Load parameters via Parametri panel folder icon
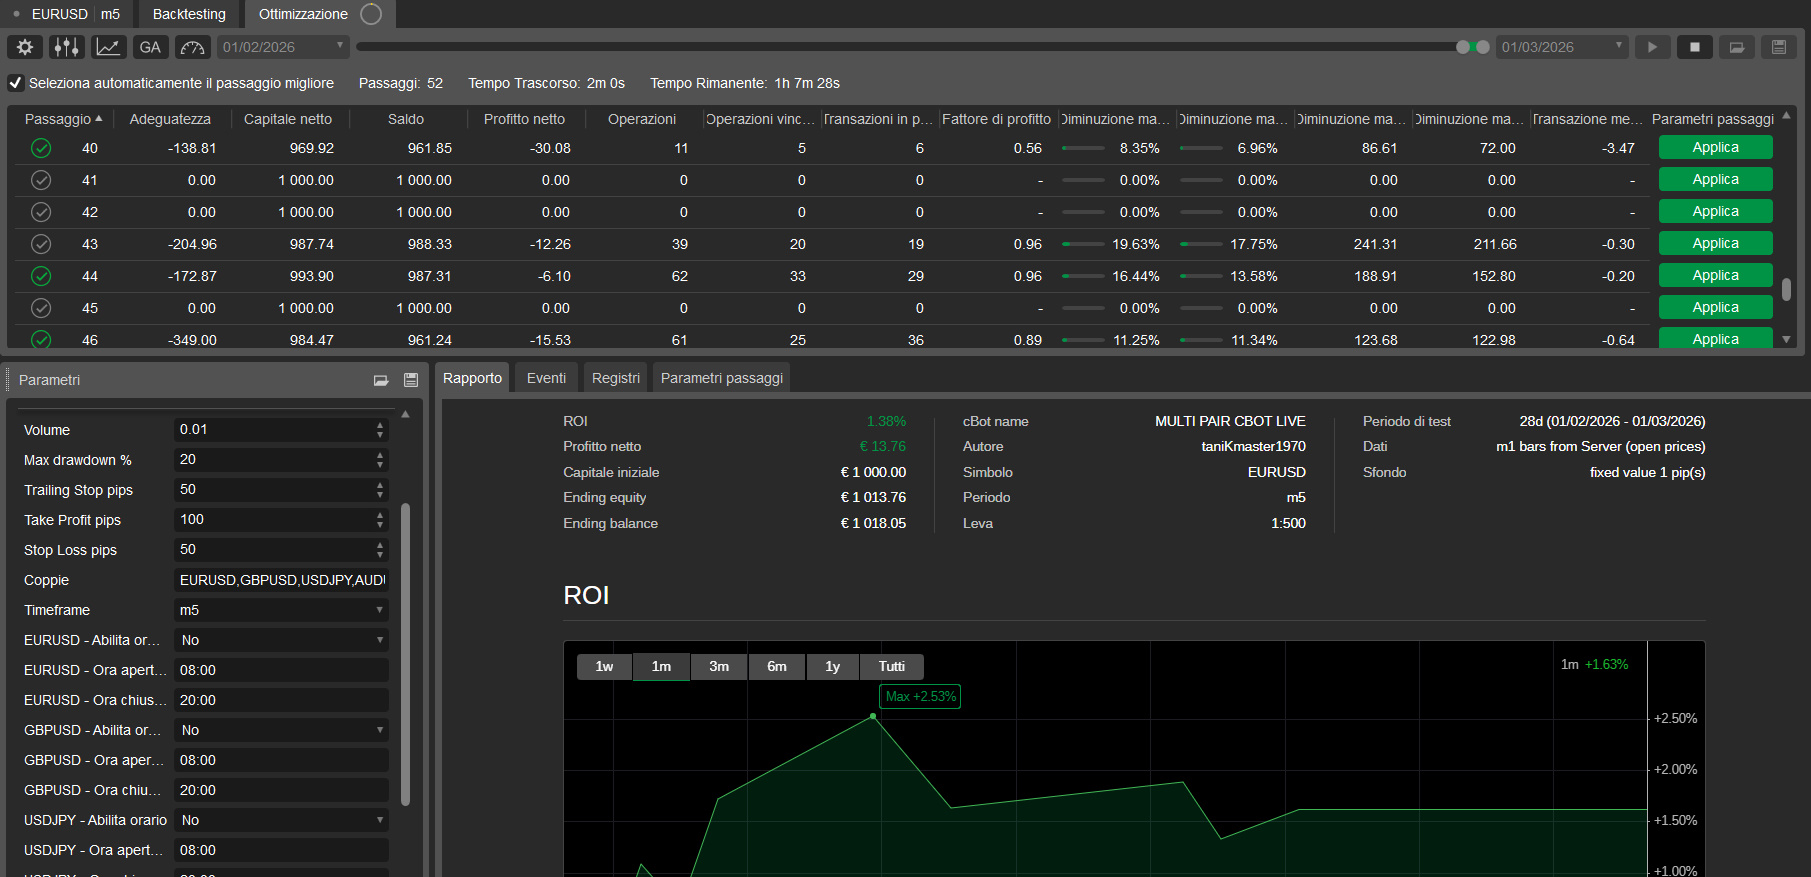This screenshot has height=877, width=1811. pos(381,380)
